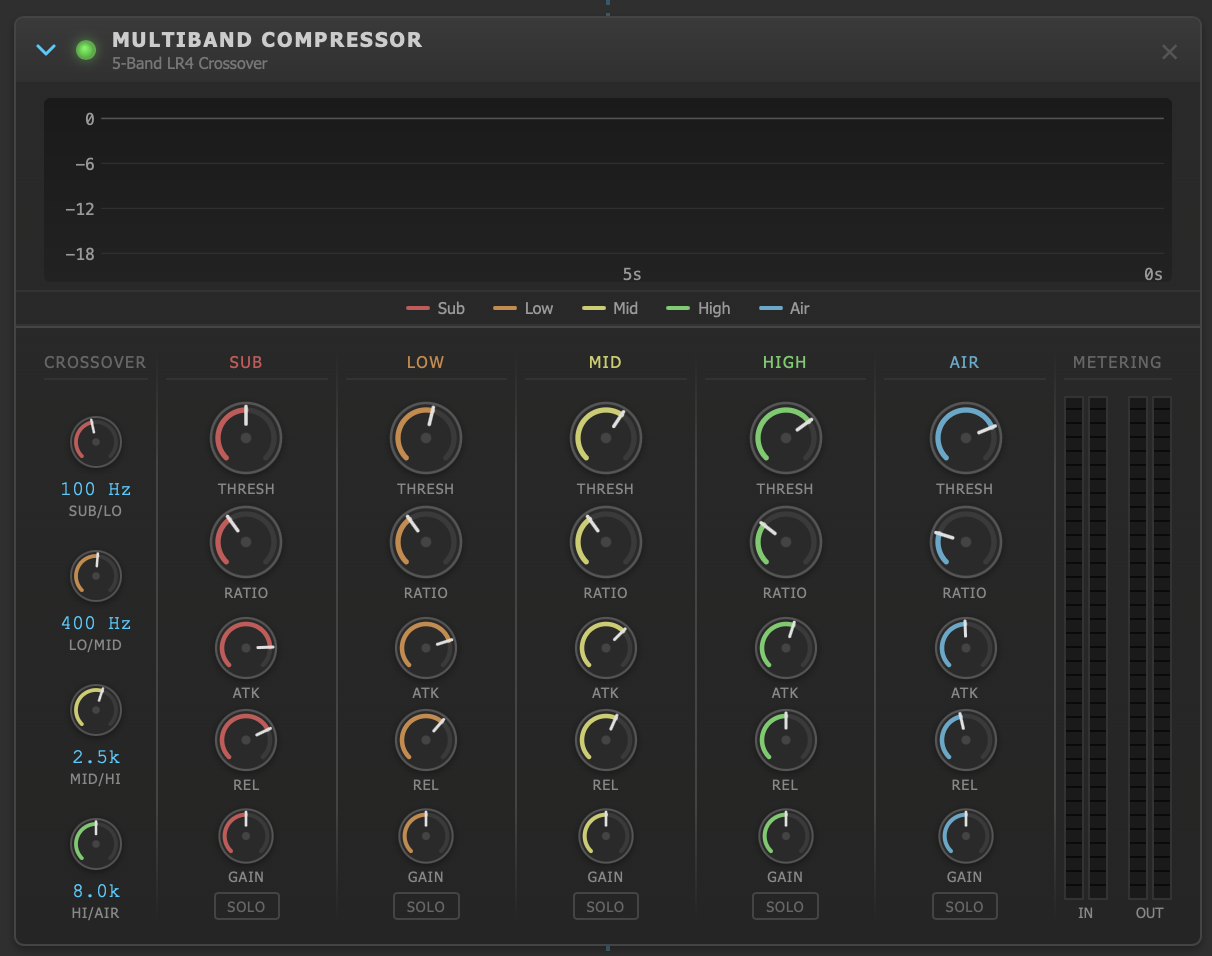1212x956 pixels.
Task: Click the MULTIBAND COMPRESSOR title
Action: click(267, 40)
